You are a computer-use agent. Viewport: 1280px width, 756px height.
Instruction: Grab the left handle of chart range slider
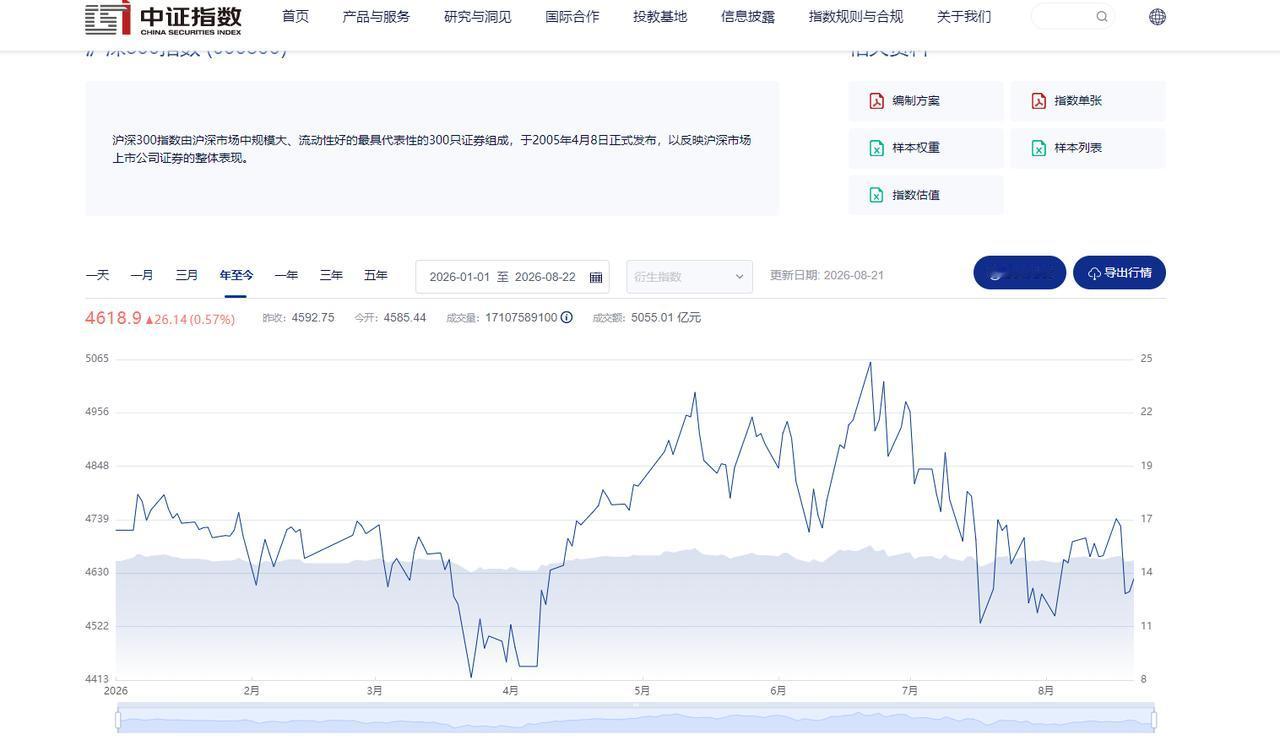click(x=118, y=719)
